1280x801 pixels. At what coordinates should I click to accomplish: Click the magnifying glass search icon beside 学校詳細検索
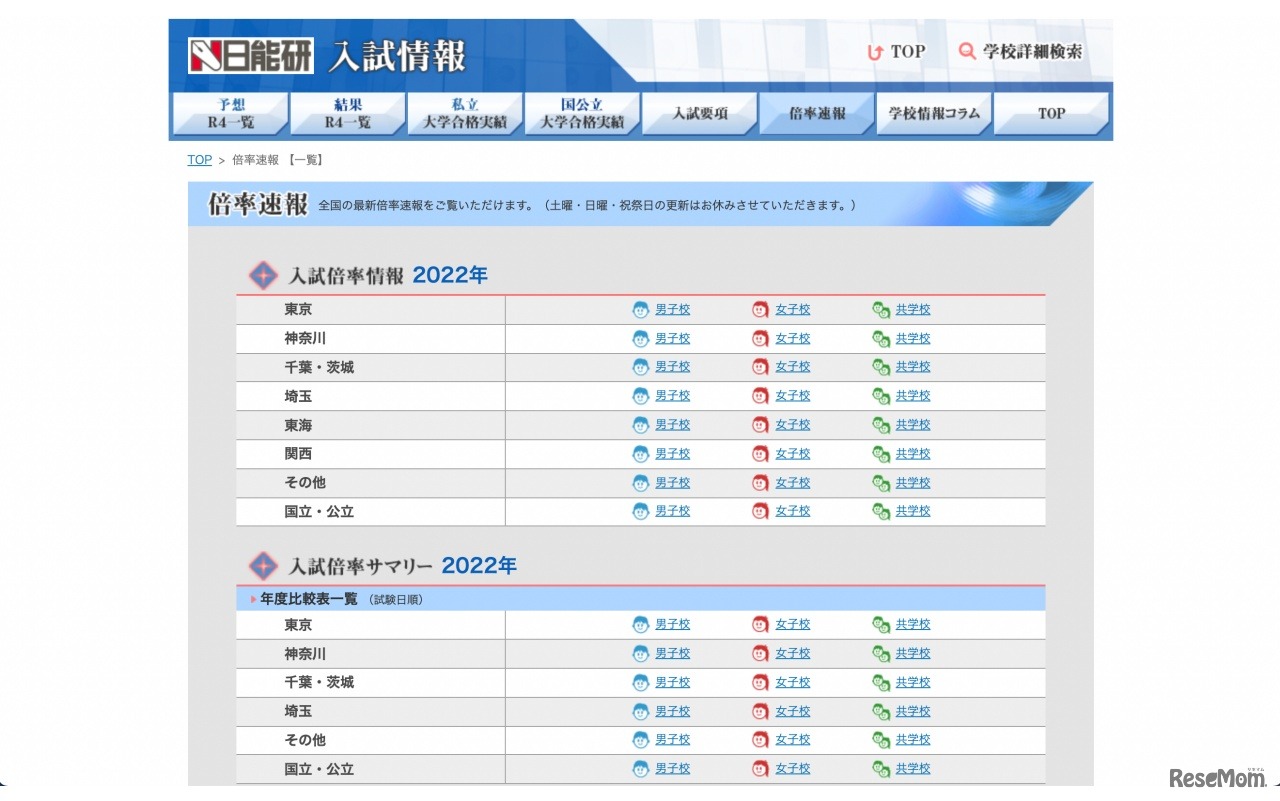point(966,51)
